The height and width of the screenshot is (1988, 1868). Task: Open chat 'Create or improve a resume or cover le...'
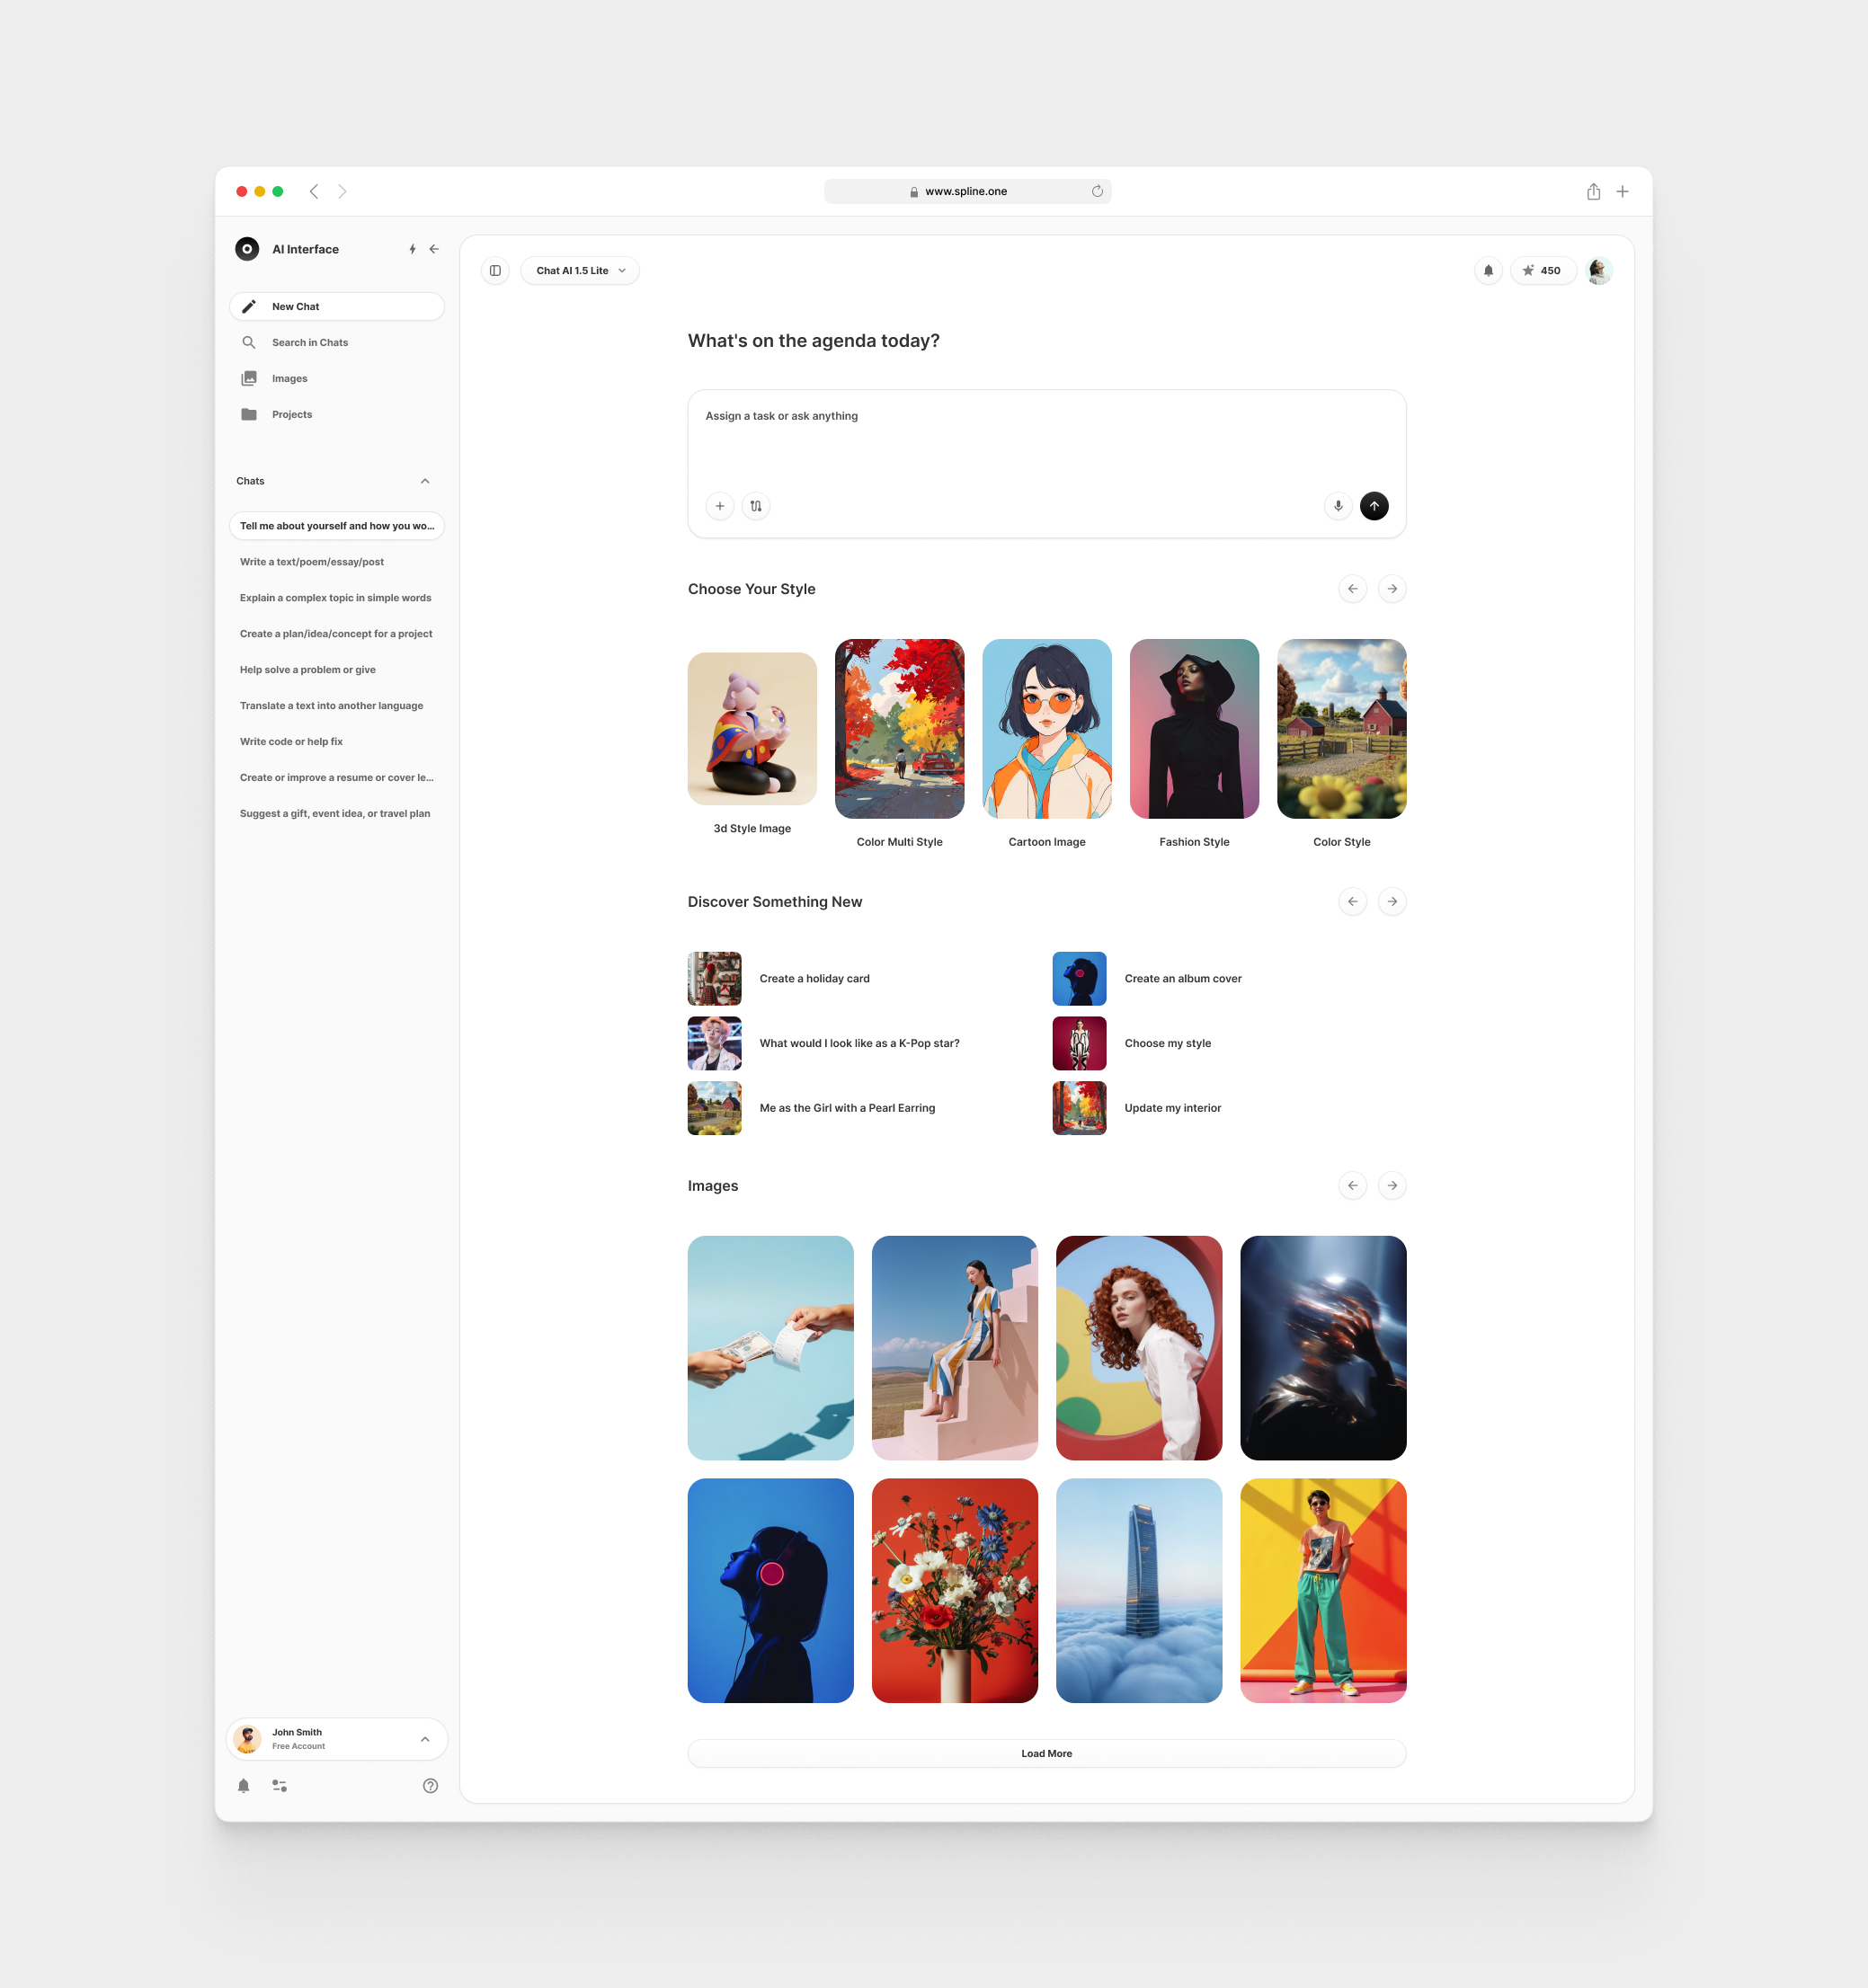tap(337, 778)
